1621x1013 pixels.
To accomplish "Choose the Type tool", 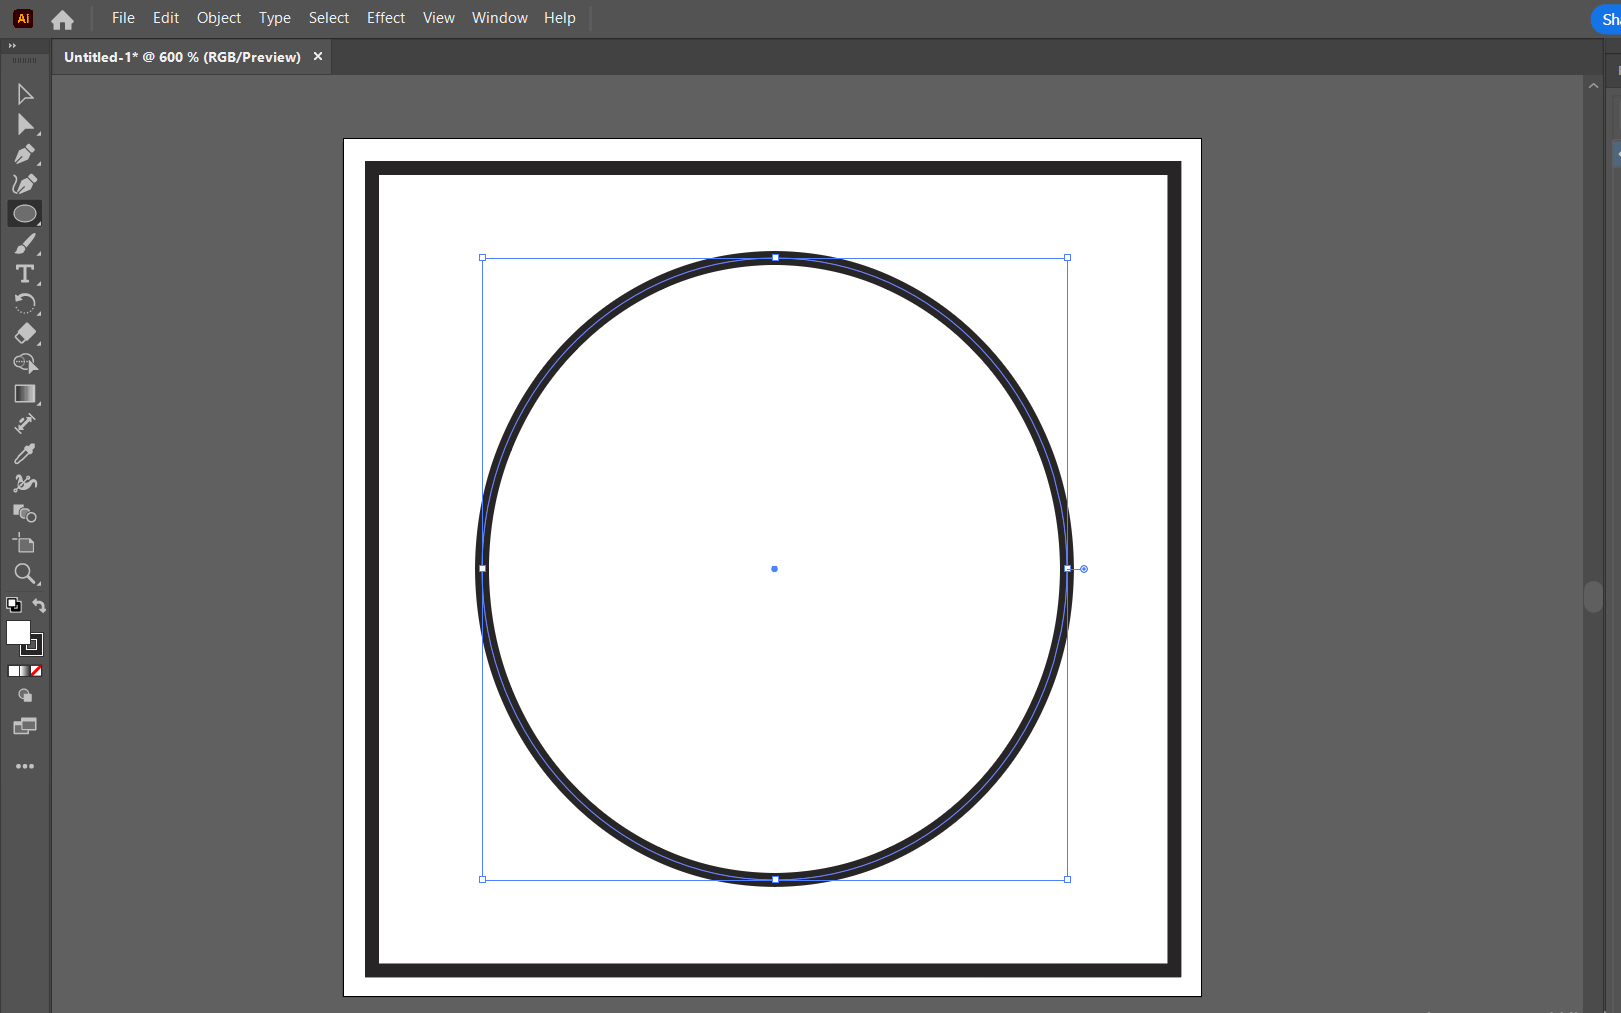I will pos(25,274).
